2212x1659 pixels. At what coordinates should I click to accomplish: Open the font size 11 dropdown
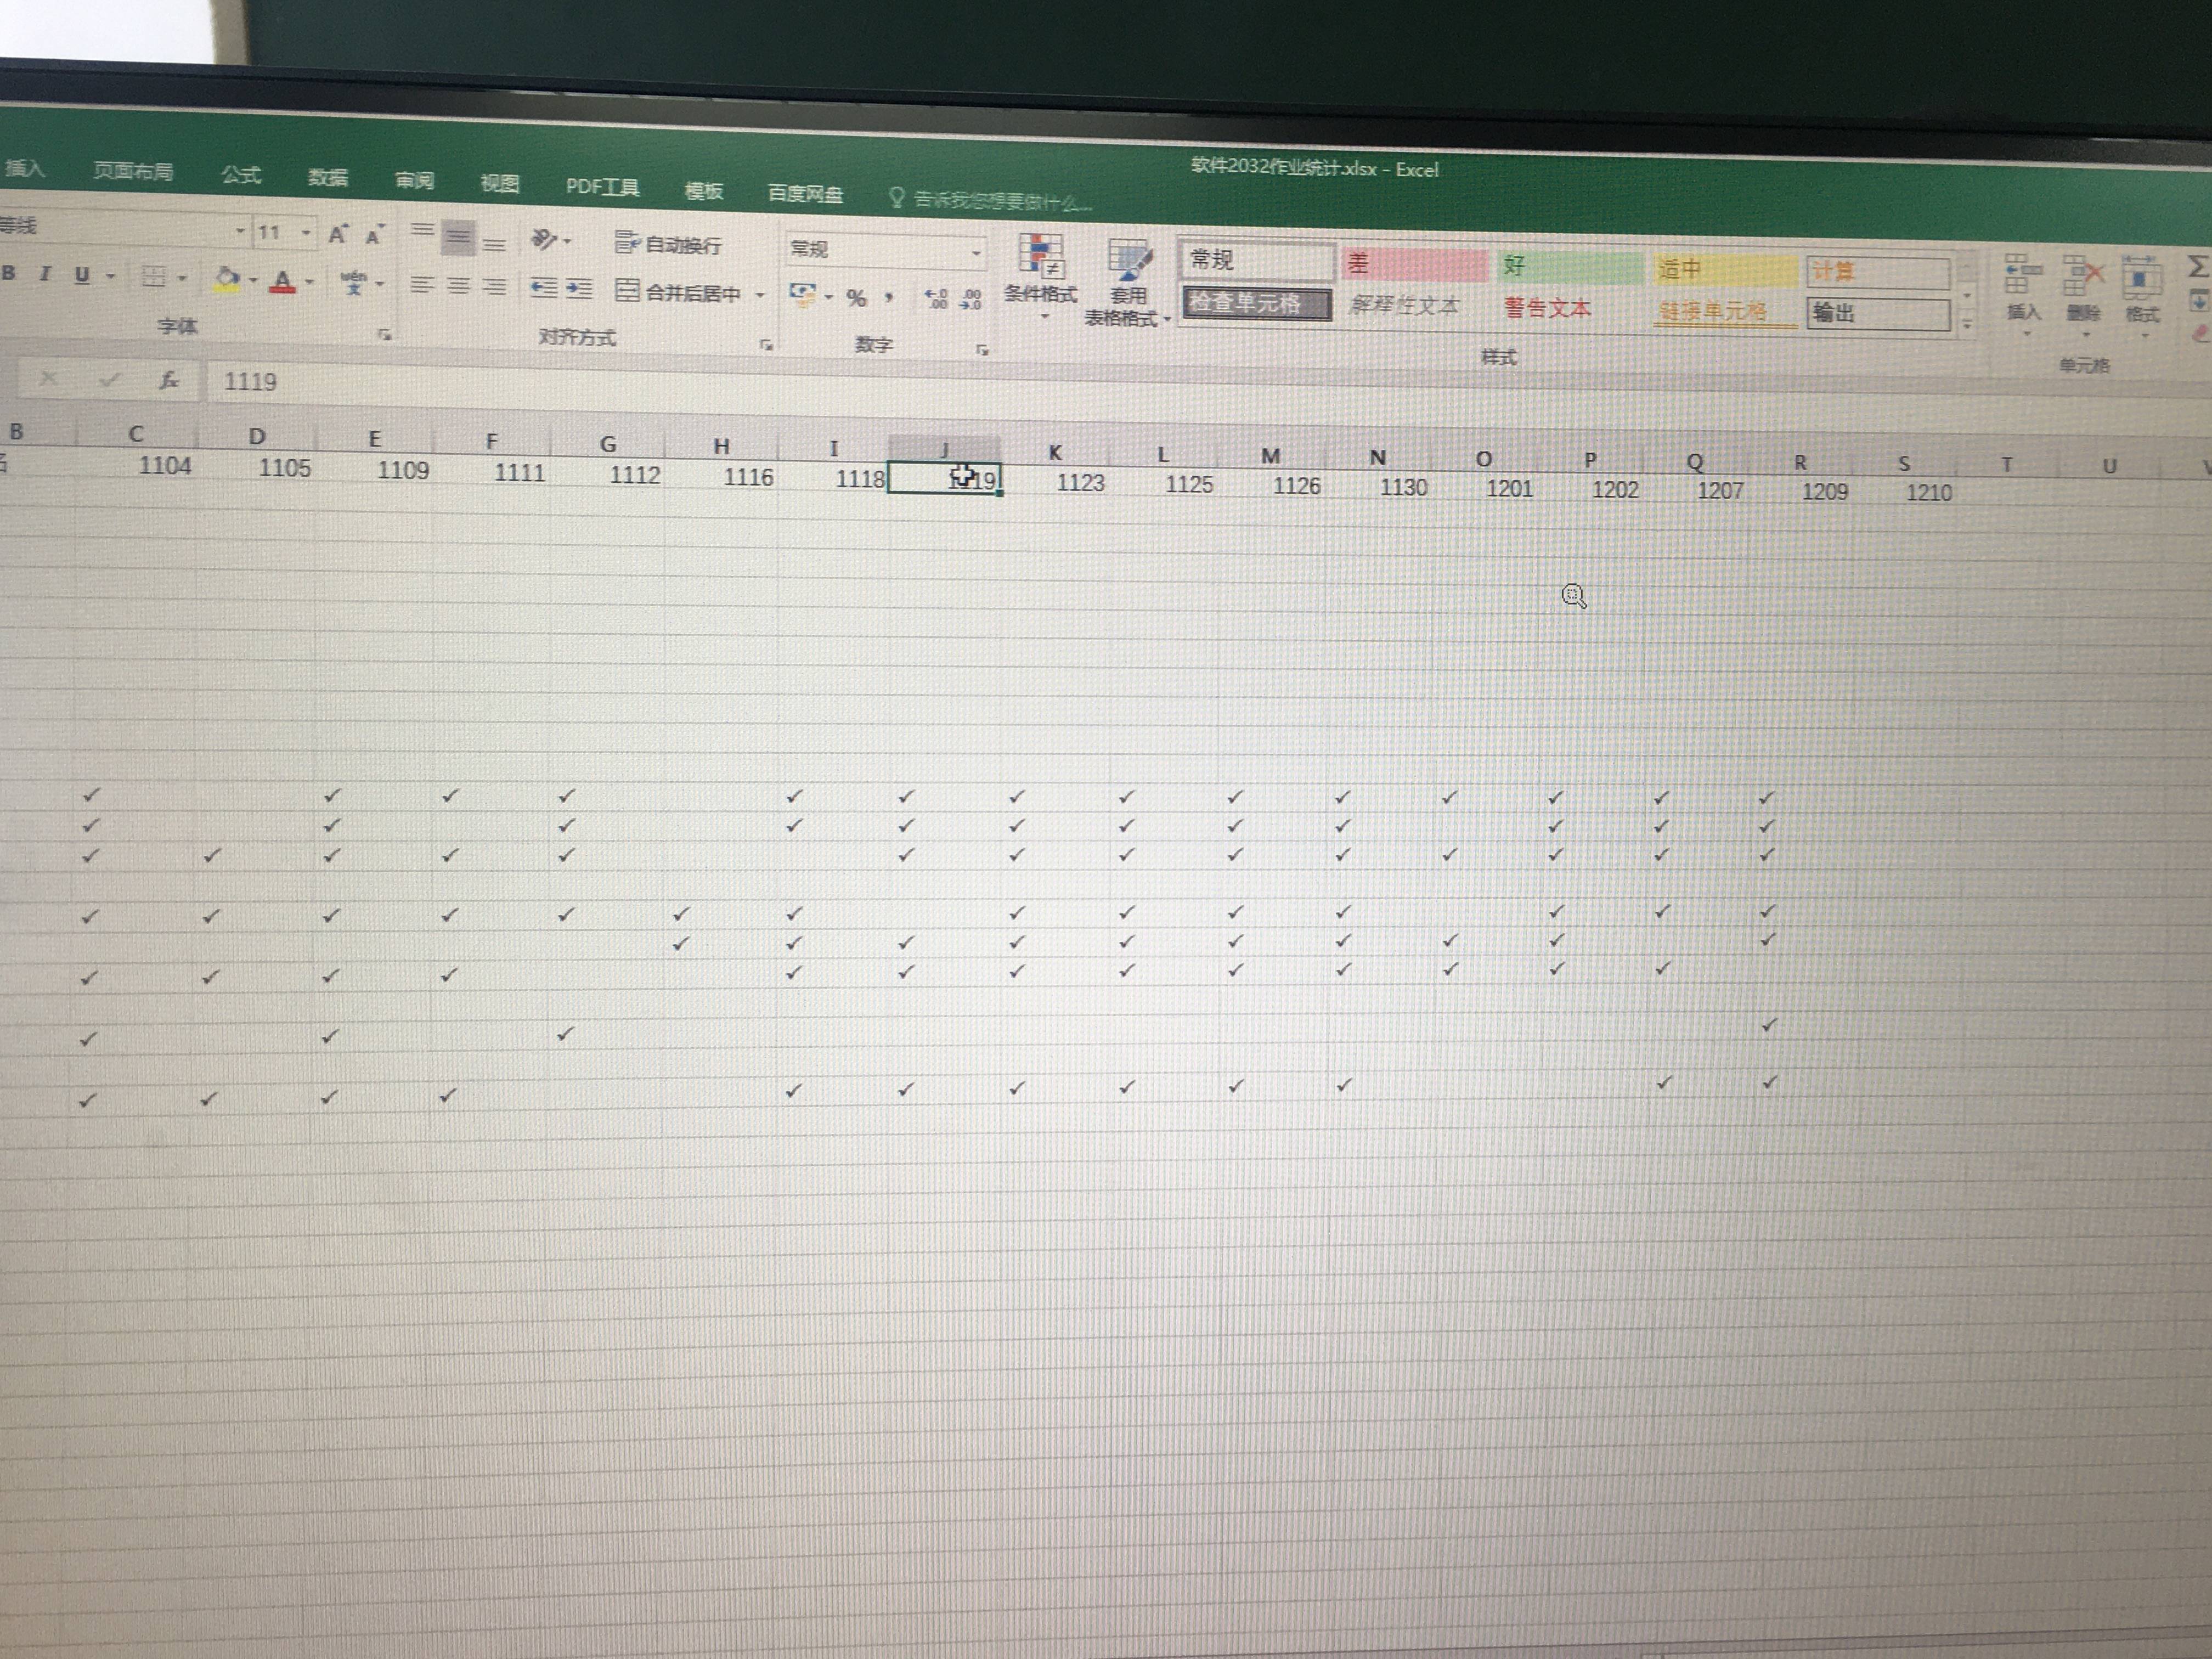click(305, 233)
